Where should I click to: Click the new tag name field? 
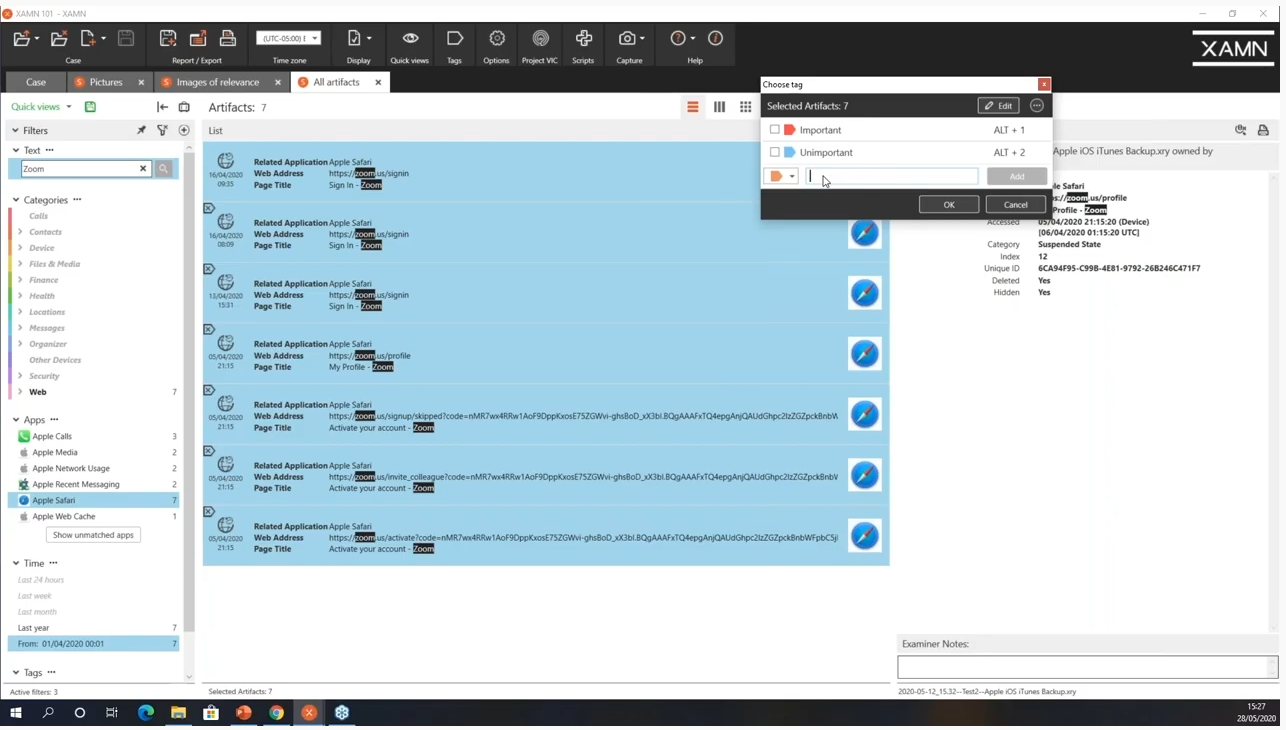892,177
